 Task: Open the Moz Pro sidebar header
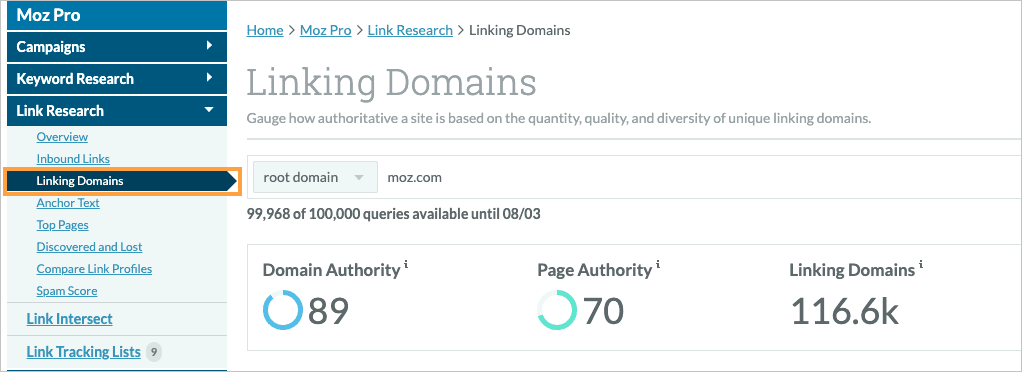point(117,15)
